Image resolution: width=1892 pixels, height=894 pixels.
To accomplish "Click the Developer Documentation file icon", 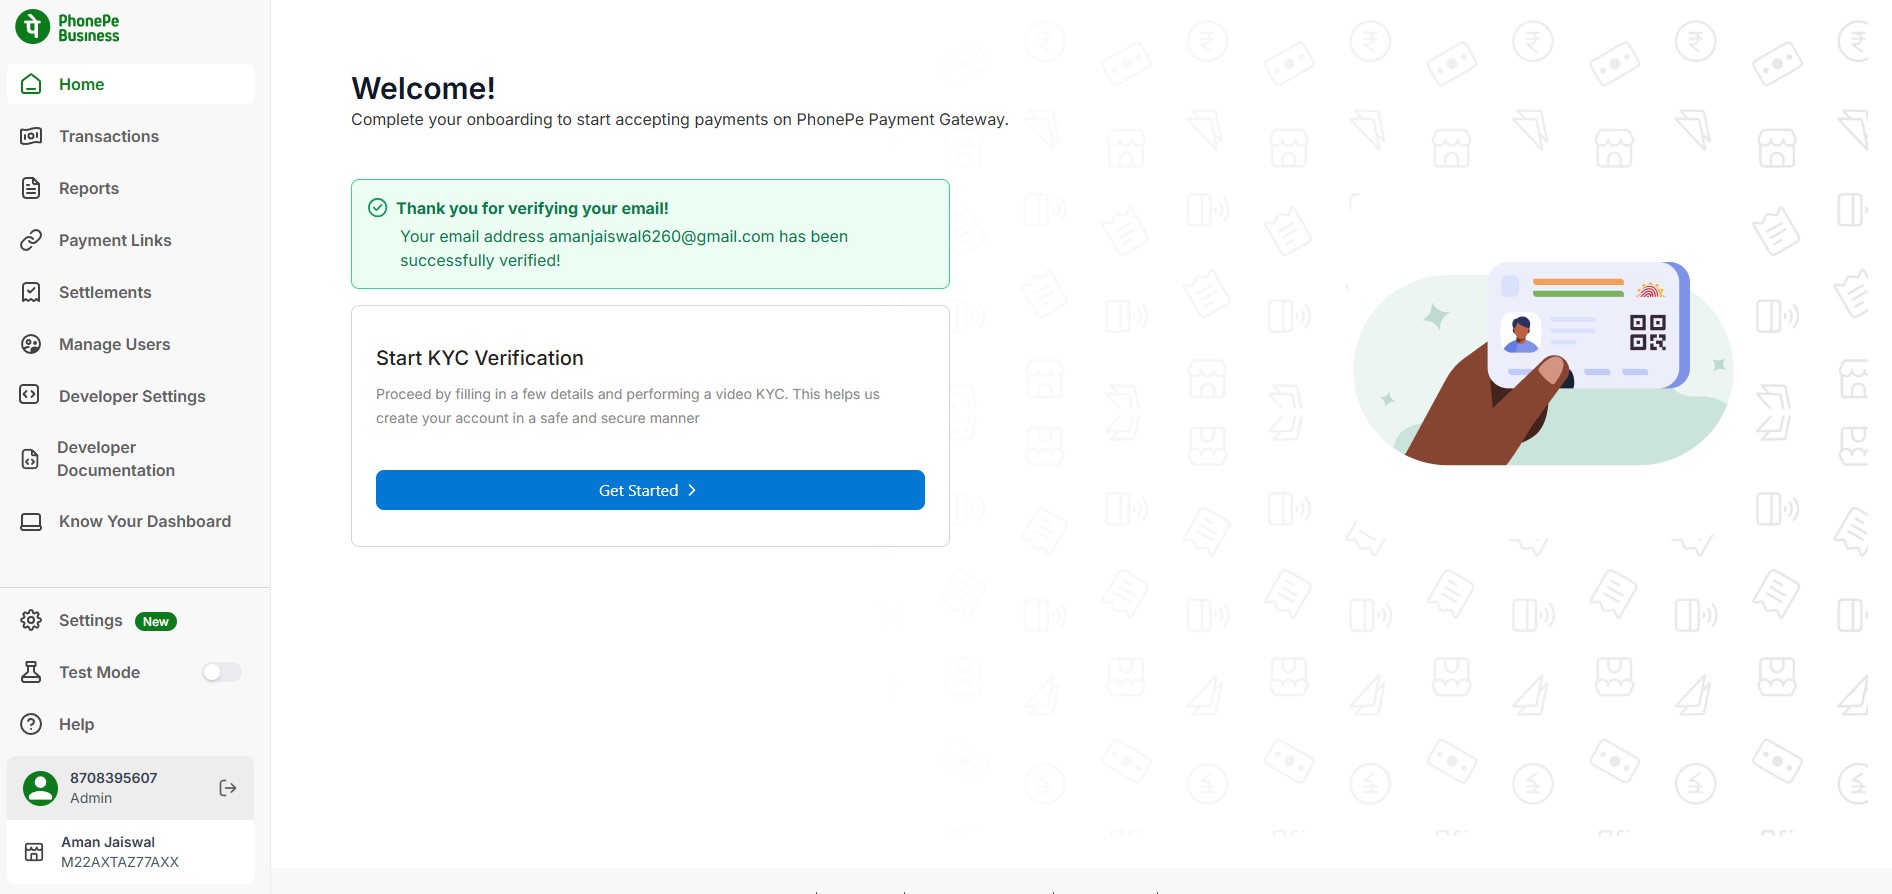I will 30,459.
